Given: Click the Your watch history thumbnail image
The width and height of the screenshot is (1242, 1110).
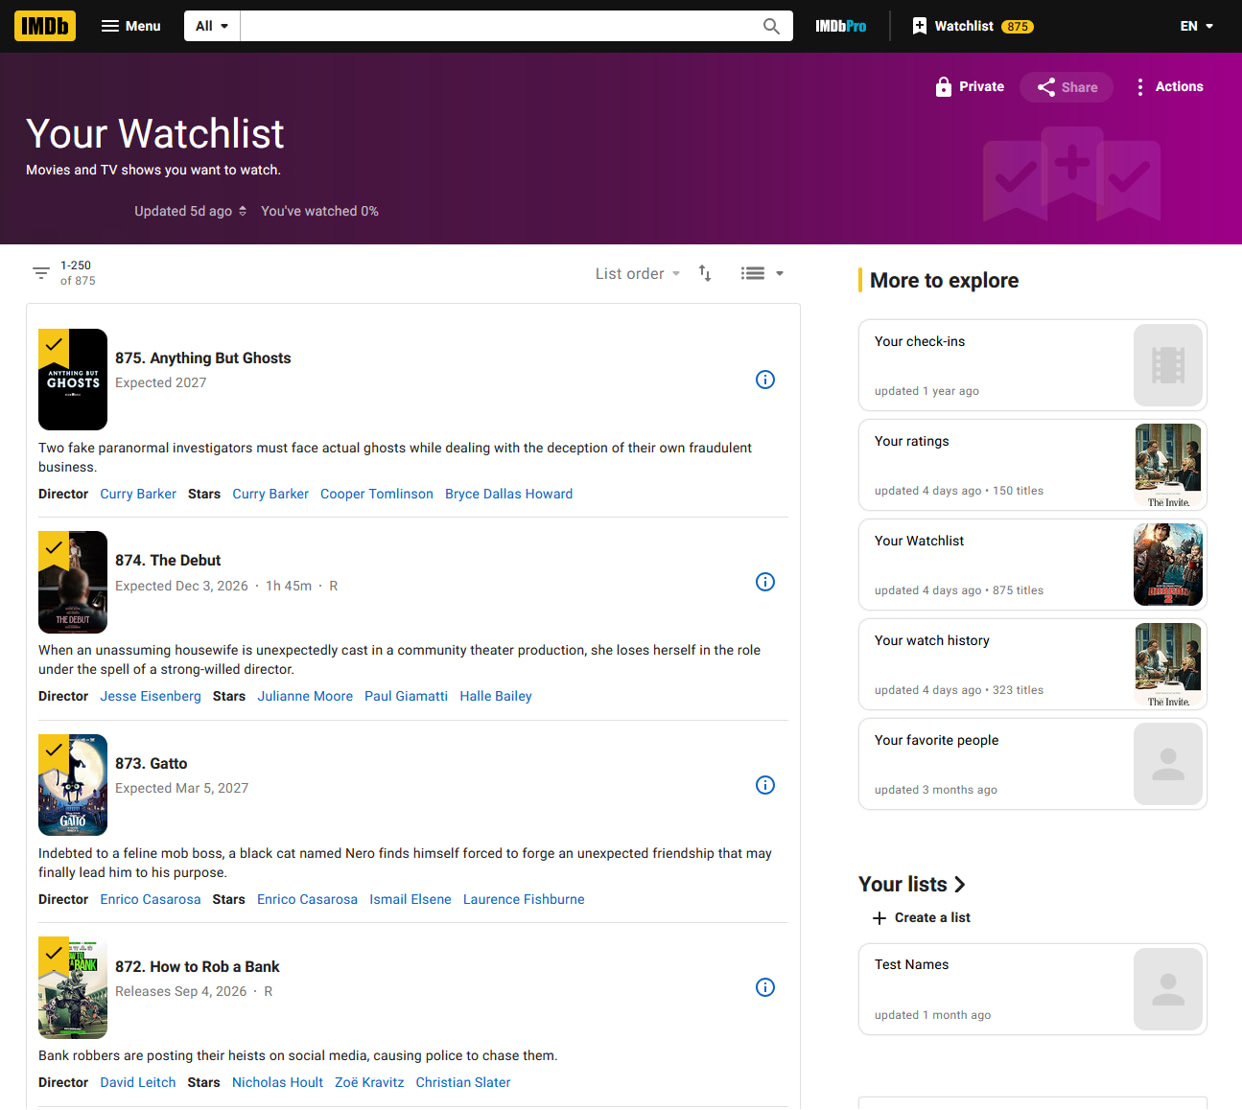Looking at the screenshot, I should click(1168, 664).
